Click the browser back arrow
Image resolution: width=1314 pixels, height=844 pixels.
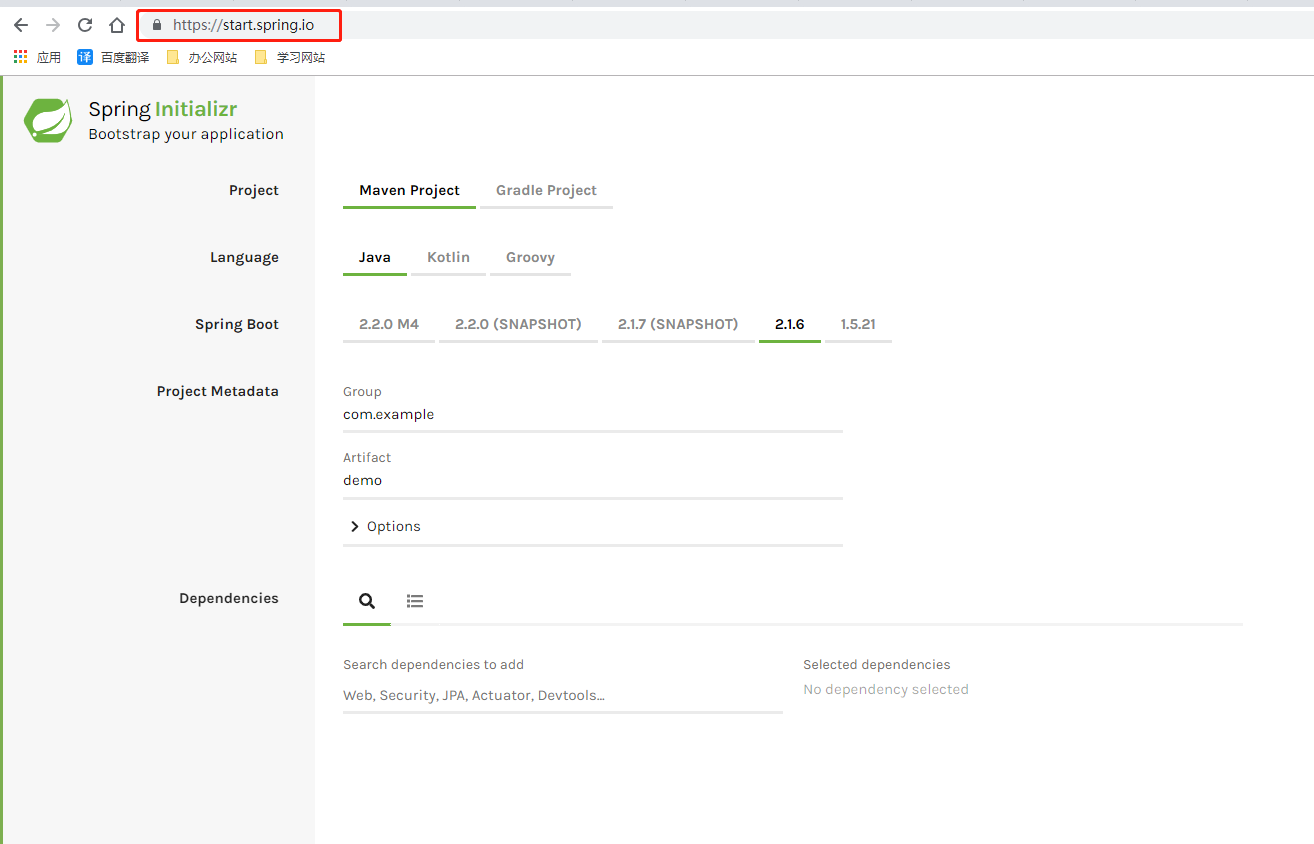coord(20,24)
